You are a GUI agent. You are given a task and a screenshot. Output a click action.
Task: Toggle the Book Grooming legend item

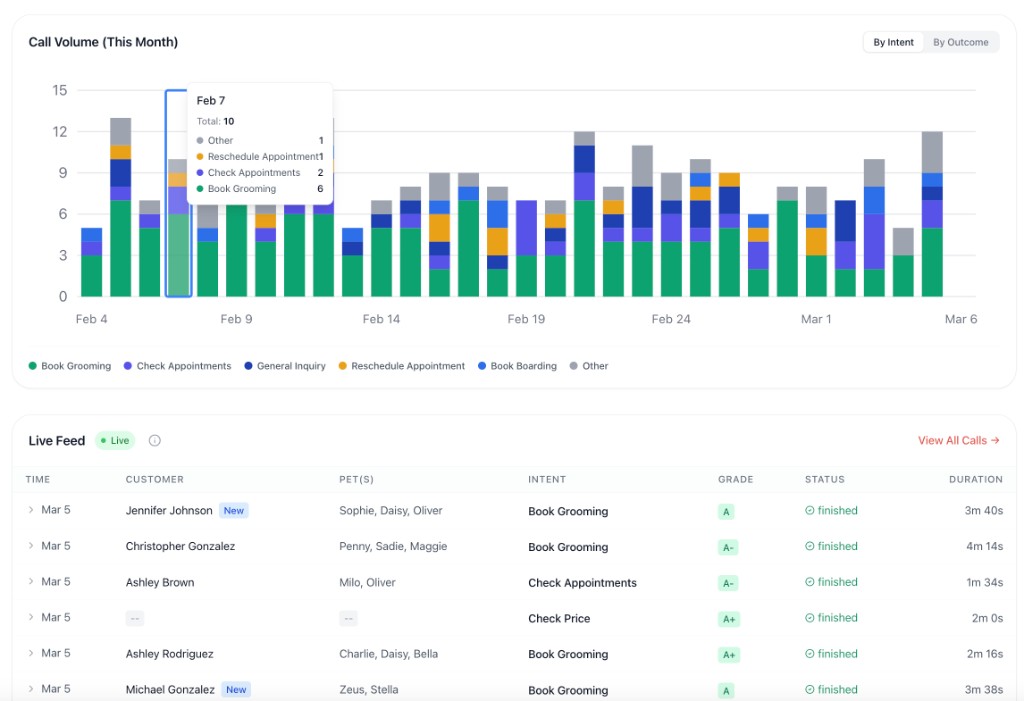click(69, 366)
